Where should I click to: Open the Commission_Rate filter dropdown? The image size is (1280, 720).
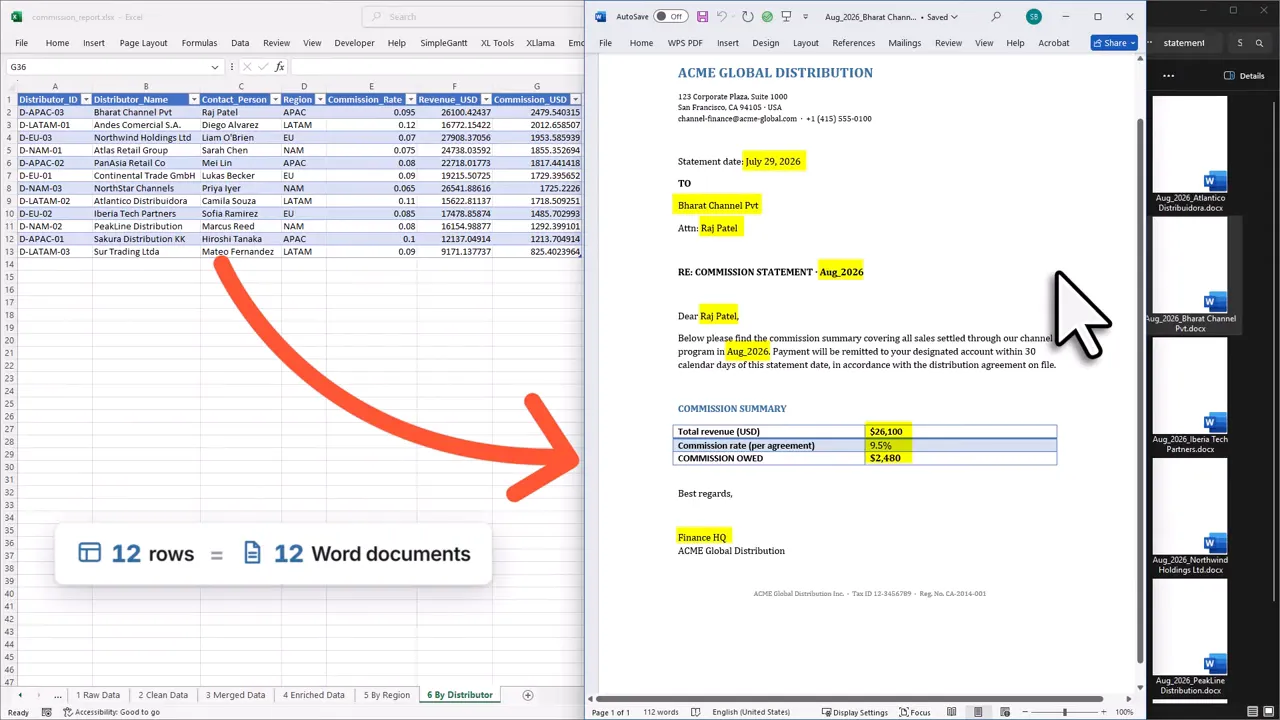point(410,100)
